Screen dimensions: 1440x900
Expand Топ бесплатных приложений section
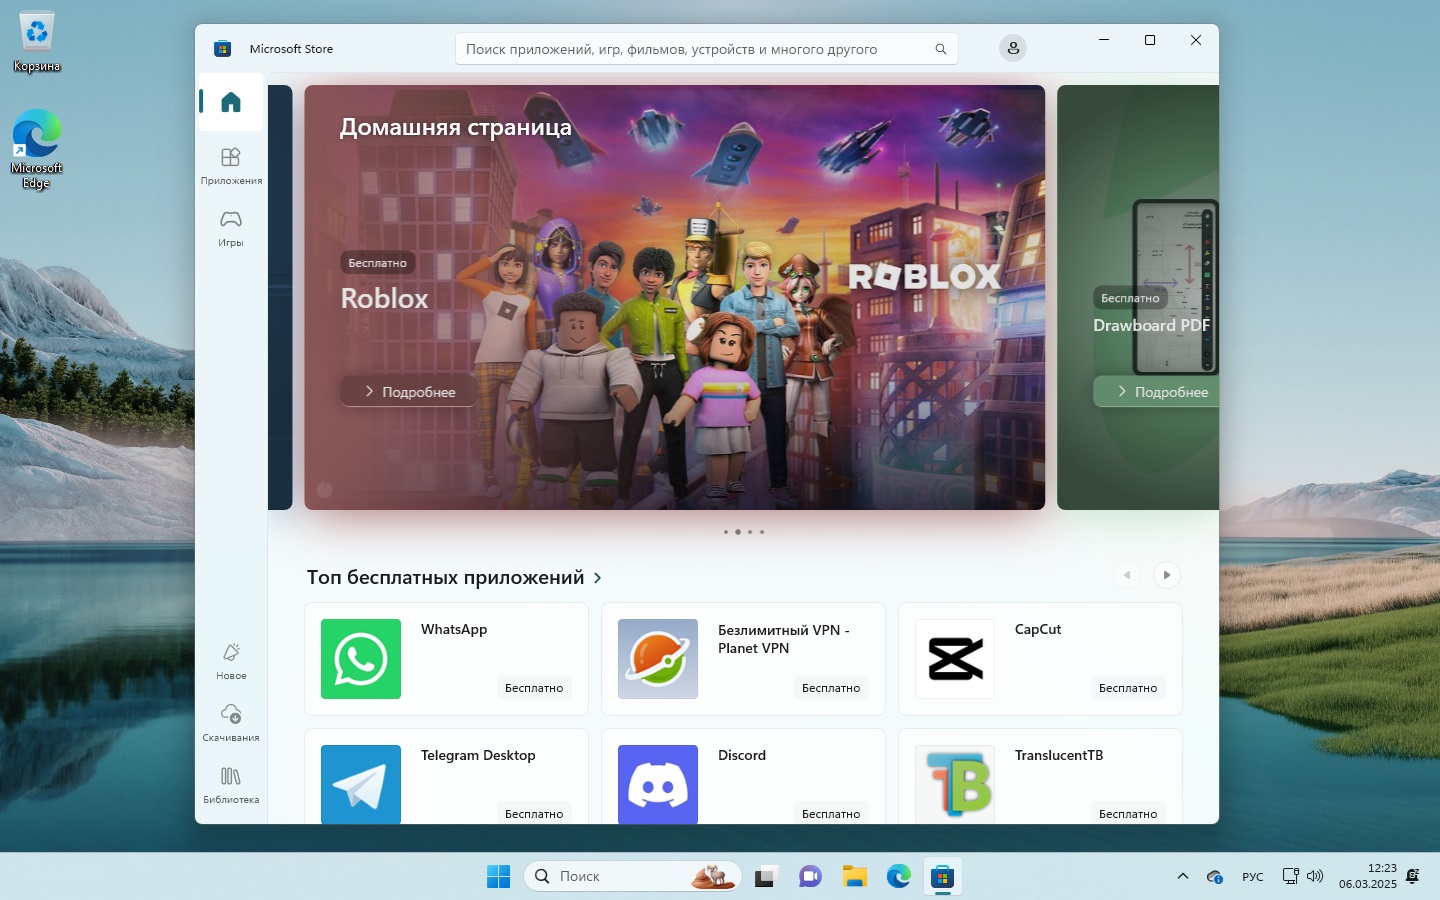[455, 577]
